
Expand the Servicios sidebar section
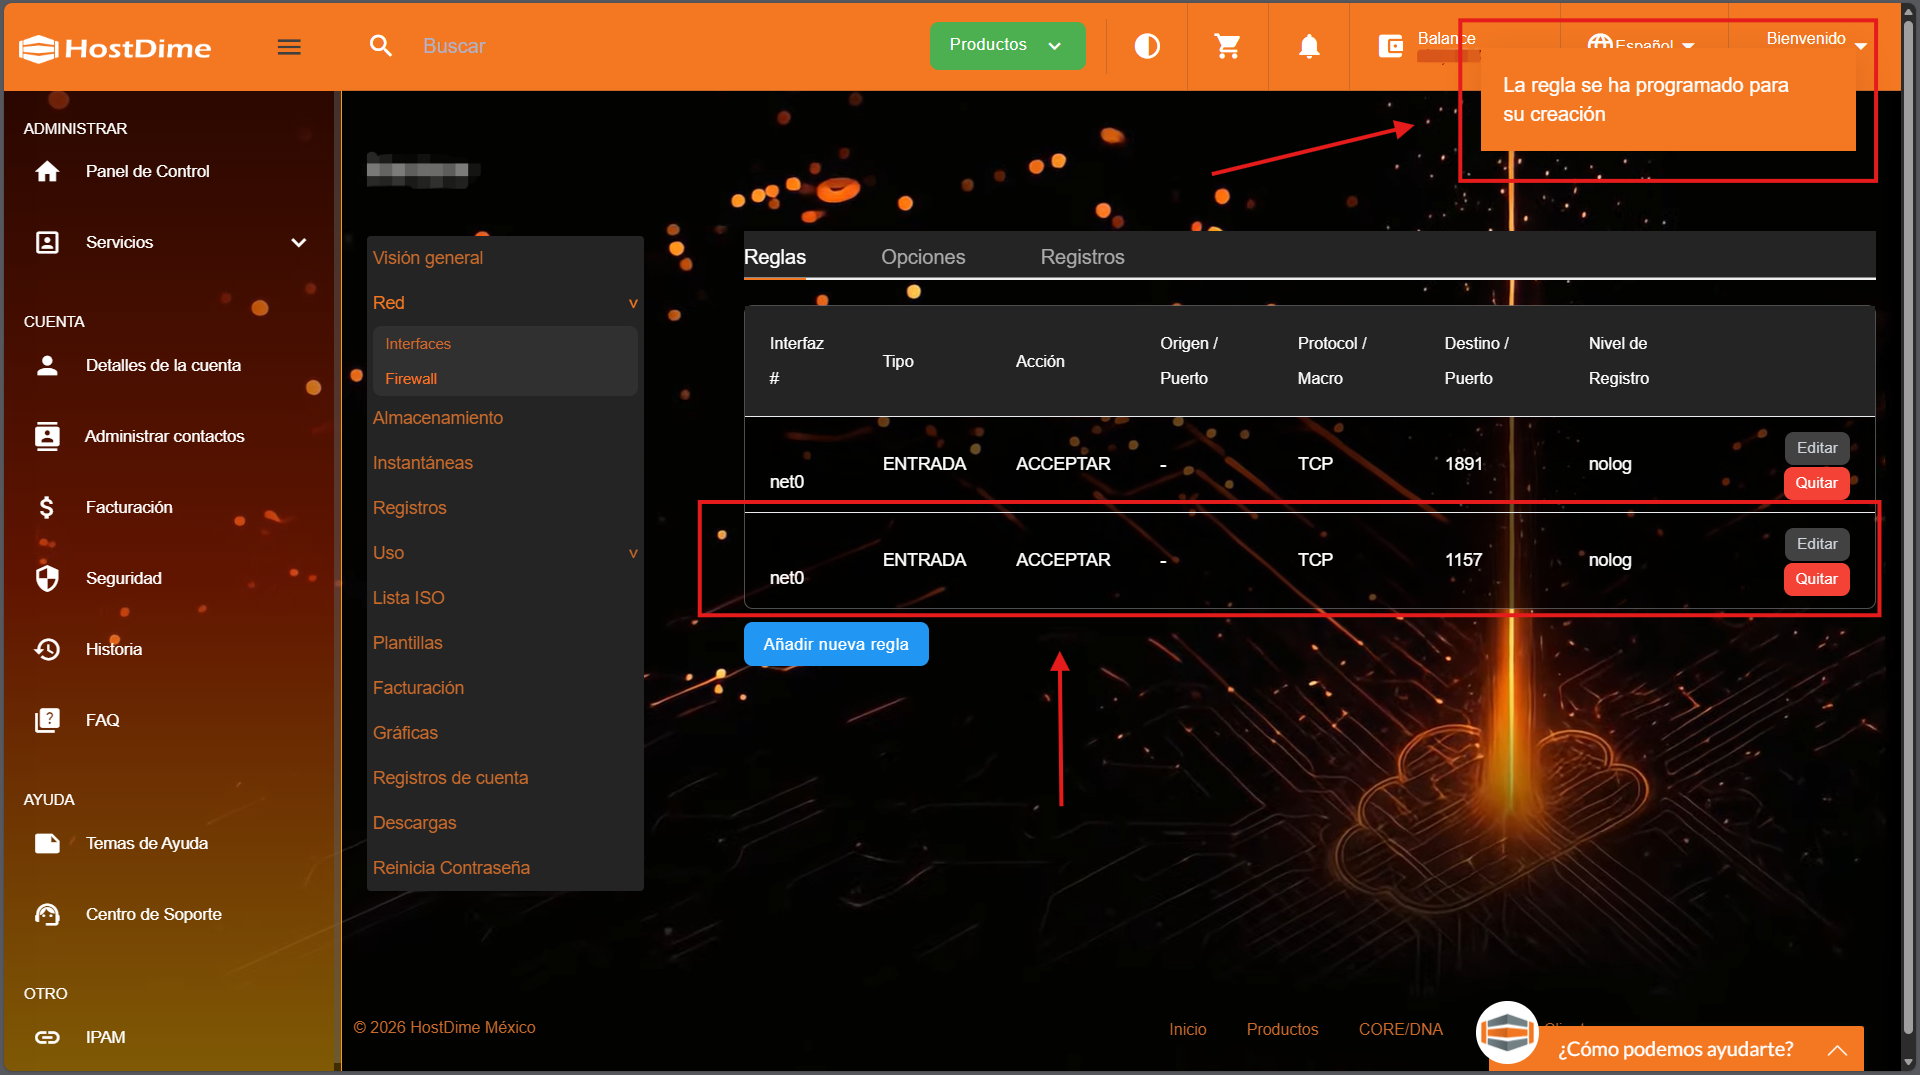(x=298, y=242)
